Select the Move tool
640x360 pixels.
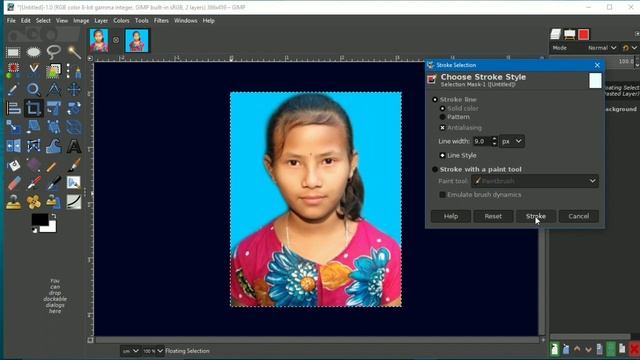74,89
